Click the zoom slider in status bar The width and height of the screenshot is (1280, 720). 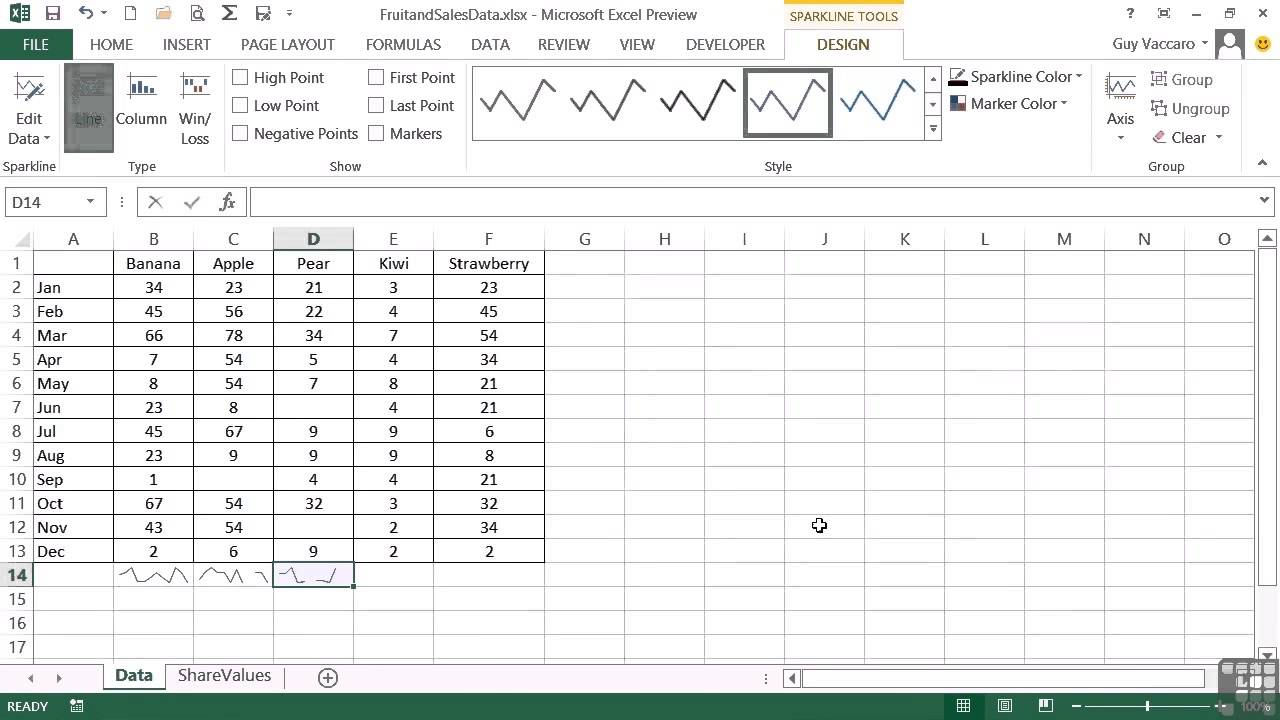tap(1147, 706)
